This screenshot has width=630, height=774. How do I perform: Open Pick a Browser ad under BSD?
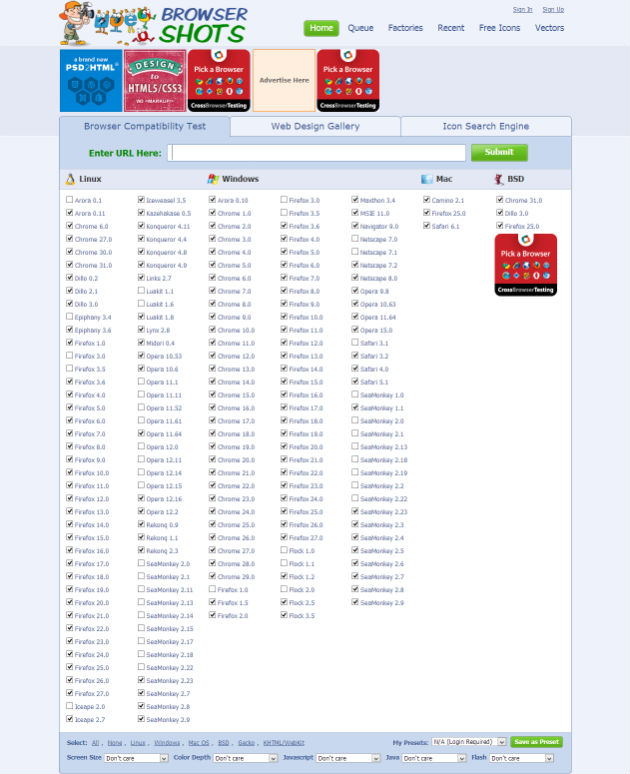coord(526,265)
